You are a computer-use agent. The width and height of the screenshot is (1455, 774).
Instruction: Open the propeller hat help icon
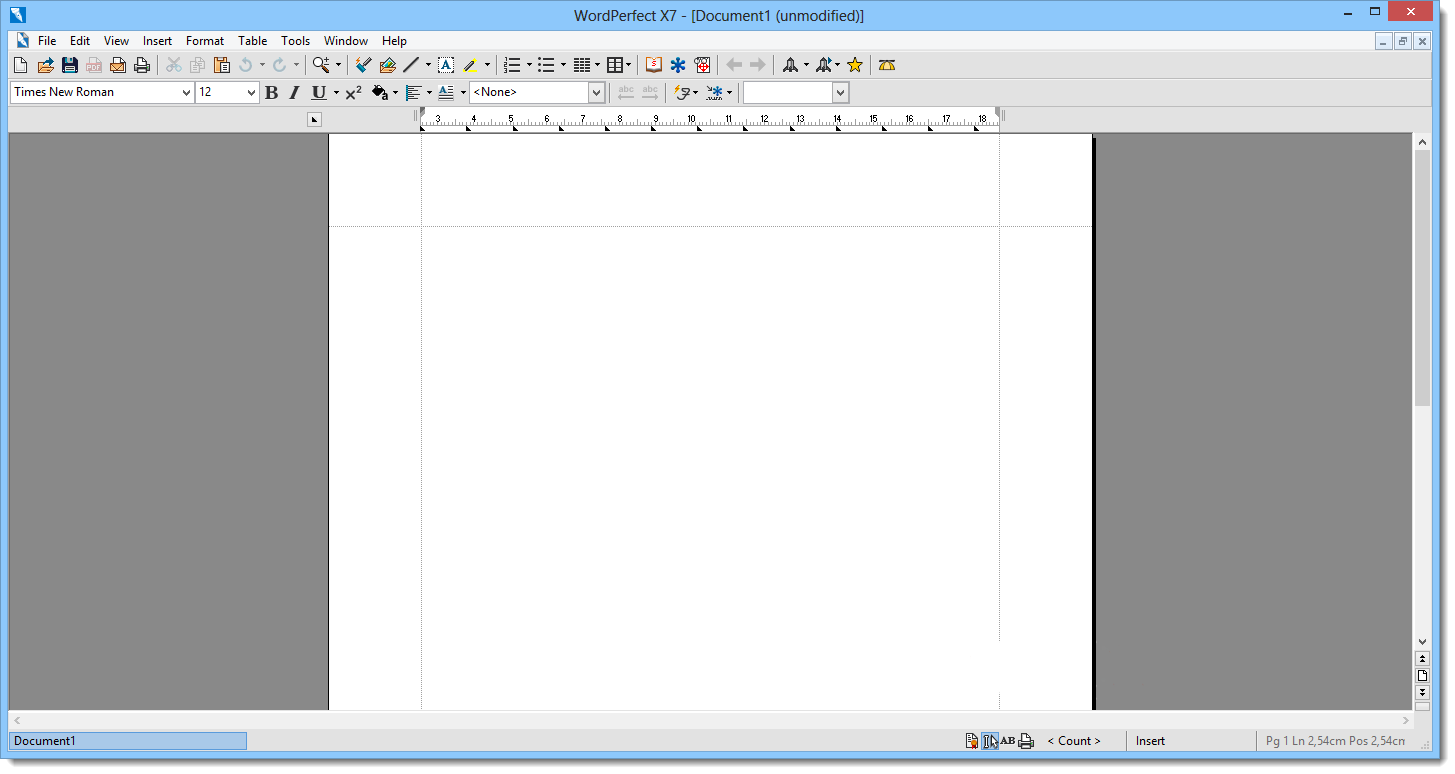[x=887, y=65]
